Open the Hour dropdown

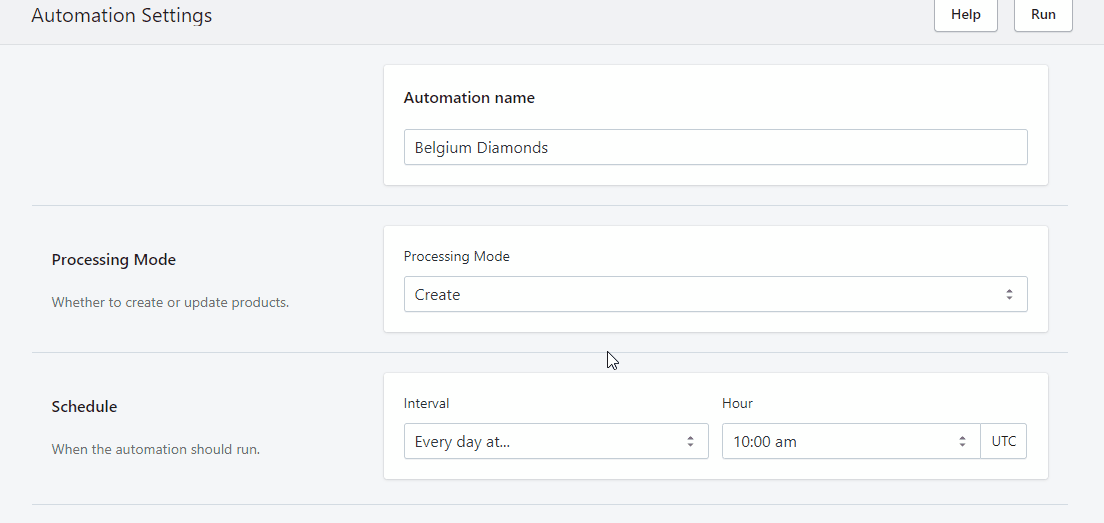tap(851, 441)
